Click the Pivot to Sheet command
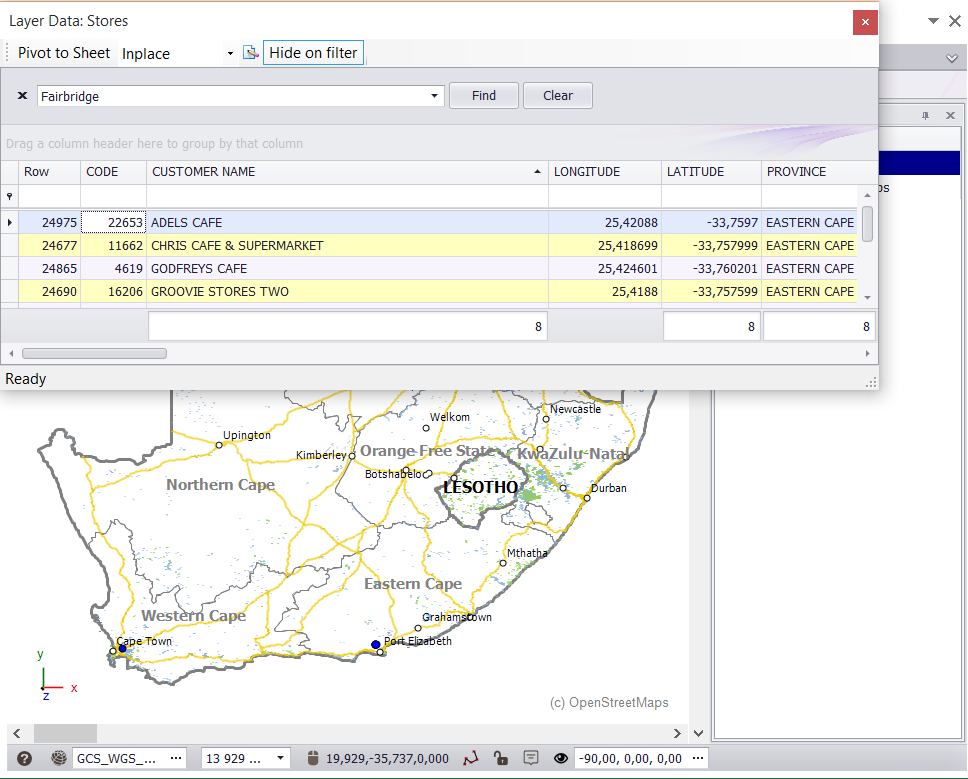This screenshot has width=968, height=779. [63, 52]
